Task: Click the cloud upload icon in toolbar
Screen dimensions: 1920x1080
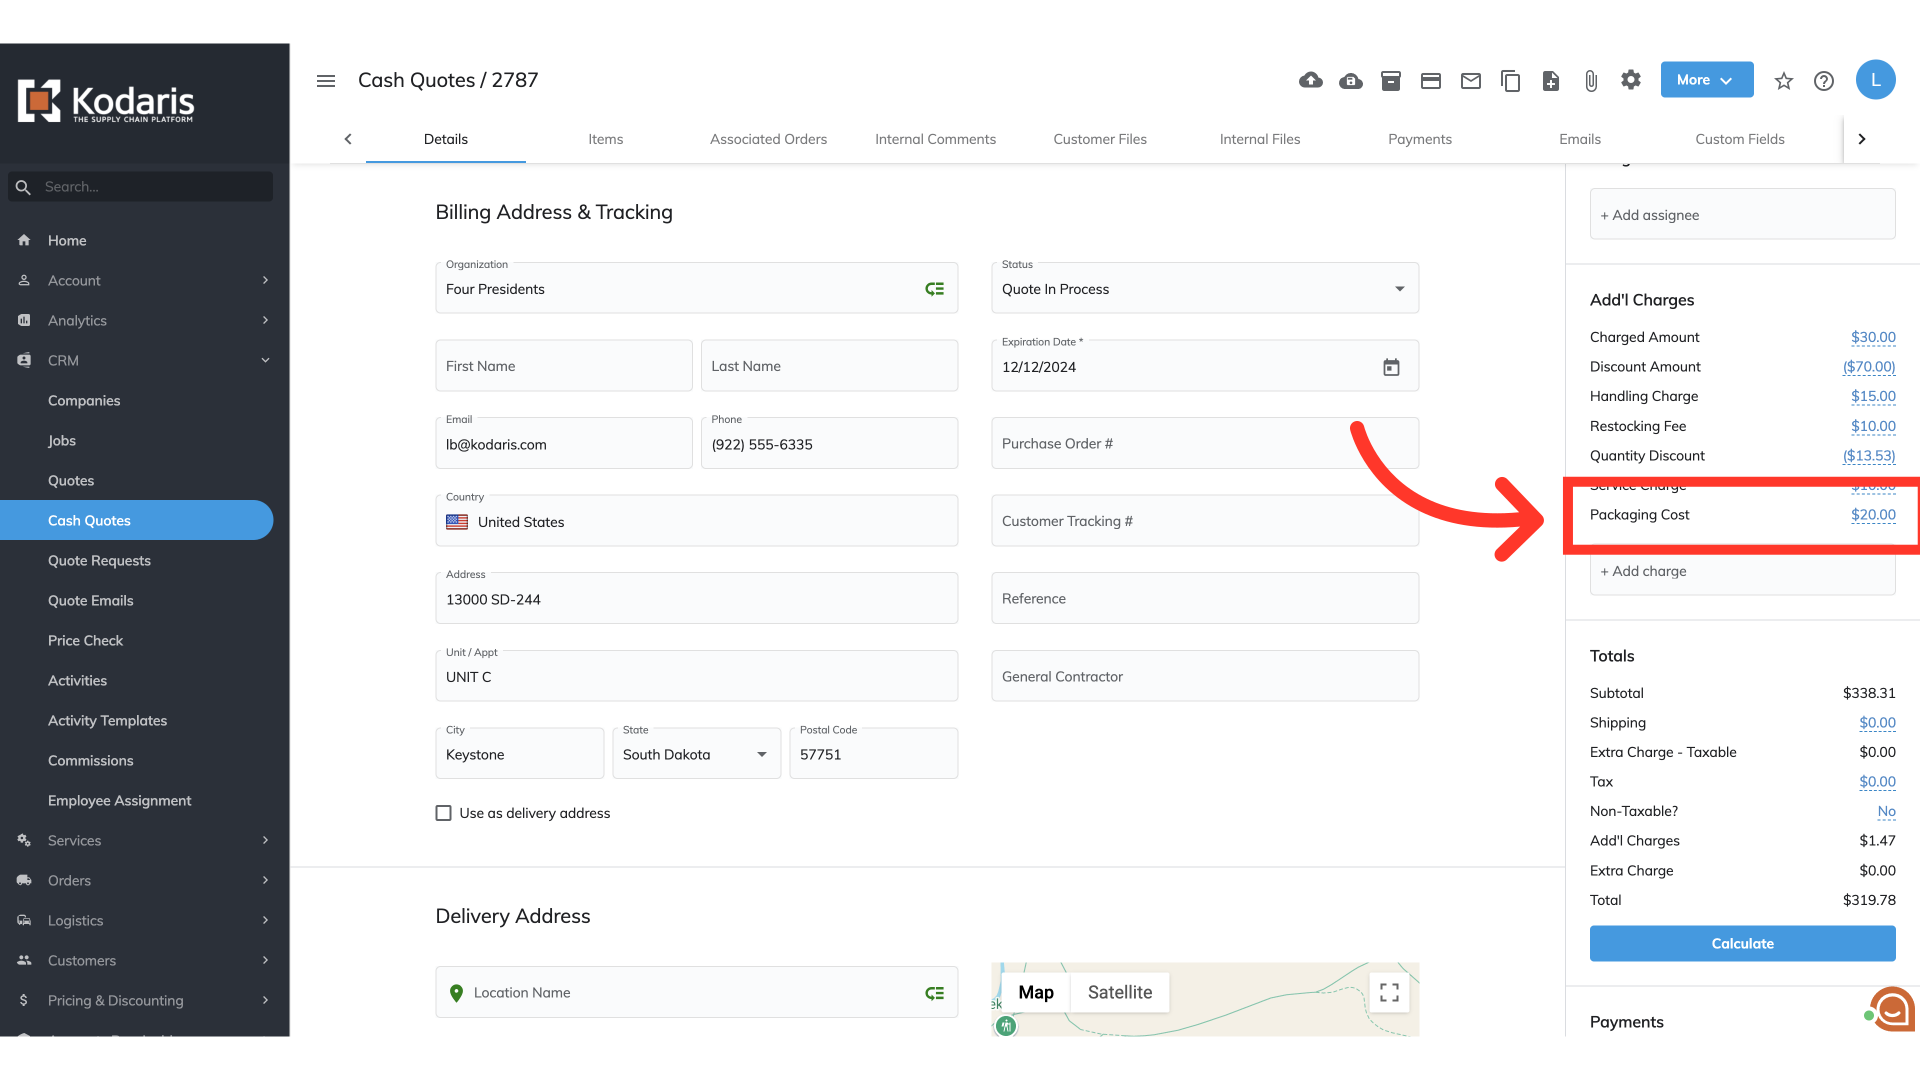Action: [1310, 80]
